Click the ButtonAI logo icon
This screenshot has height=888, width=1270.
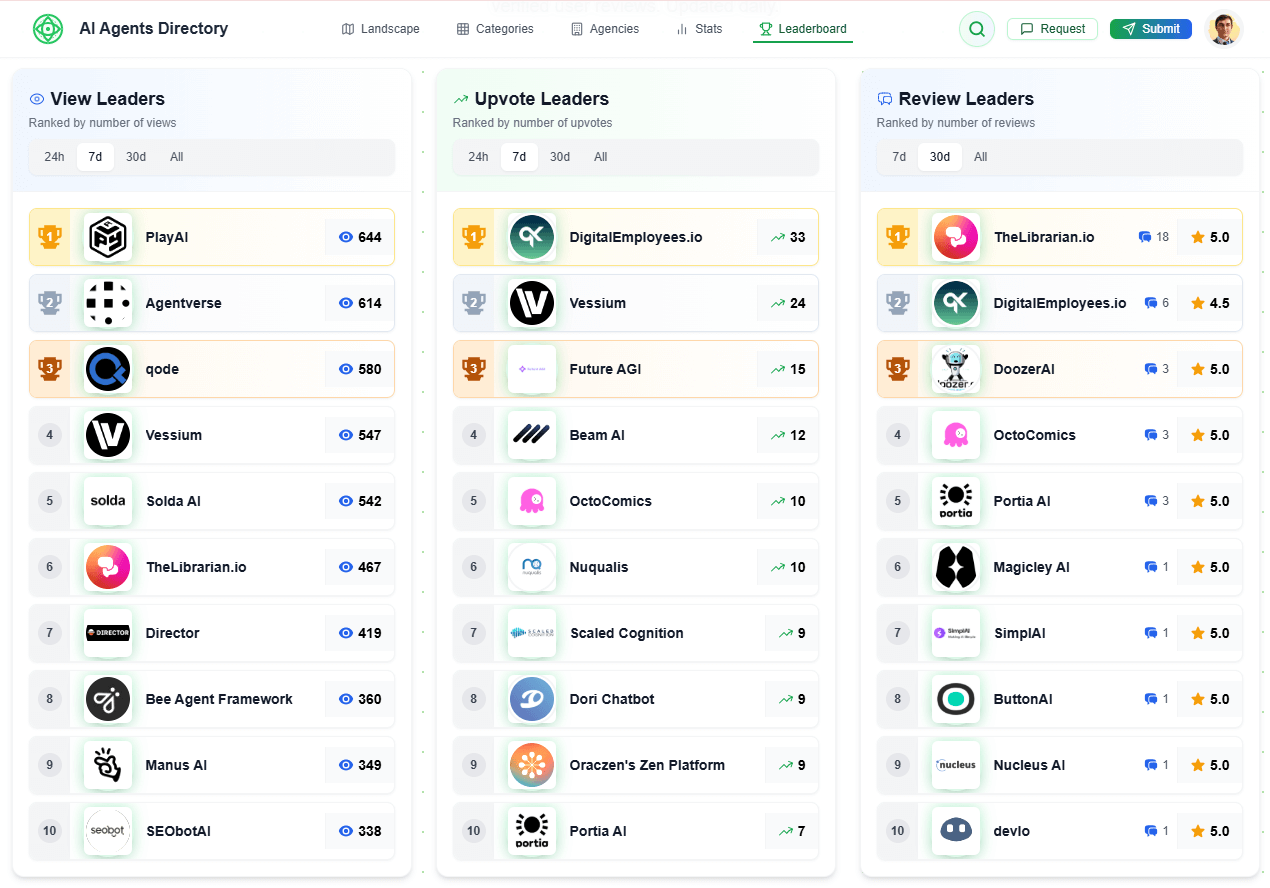point(956,699)
